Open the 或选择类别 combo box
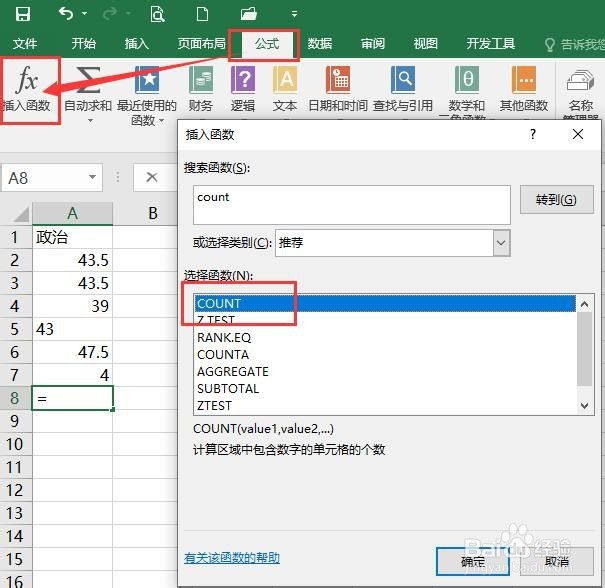Image resolution: width=605 pixels, height=588 pixels. (393, 243)
